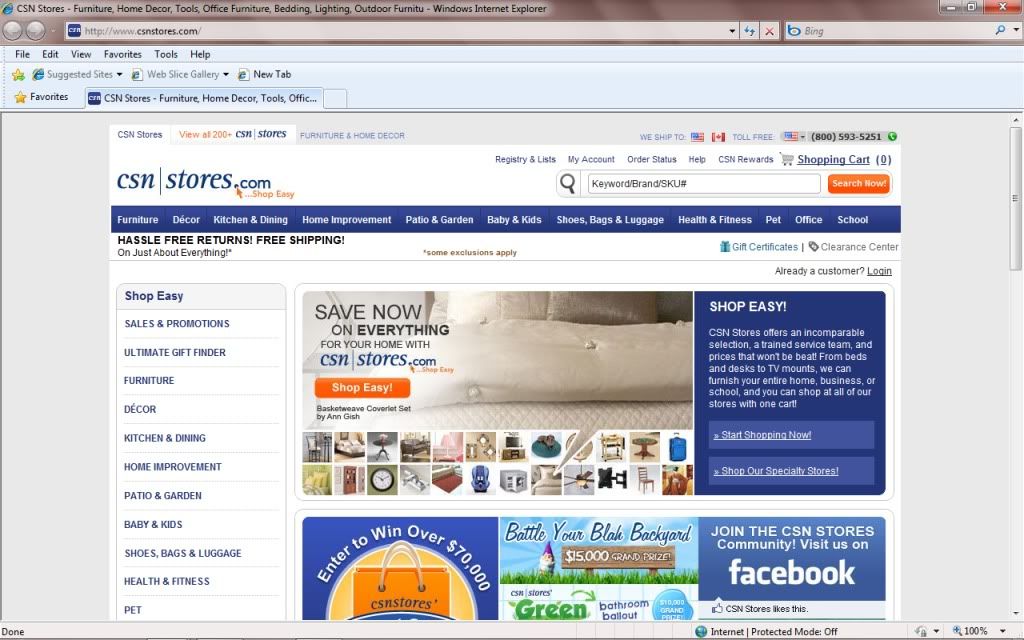Click the Add to Favorites Bar star icon

(x=18, y=75)
